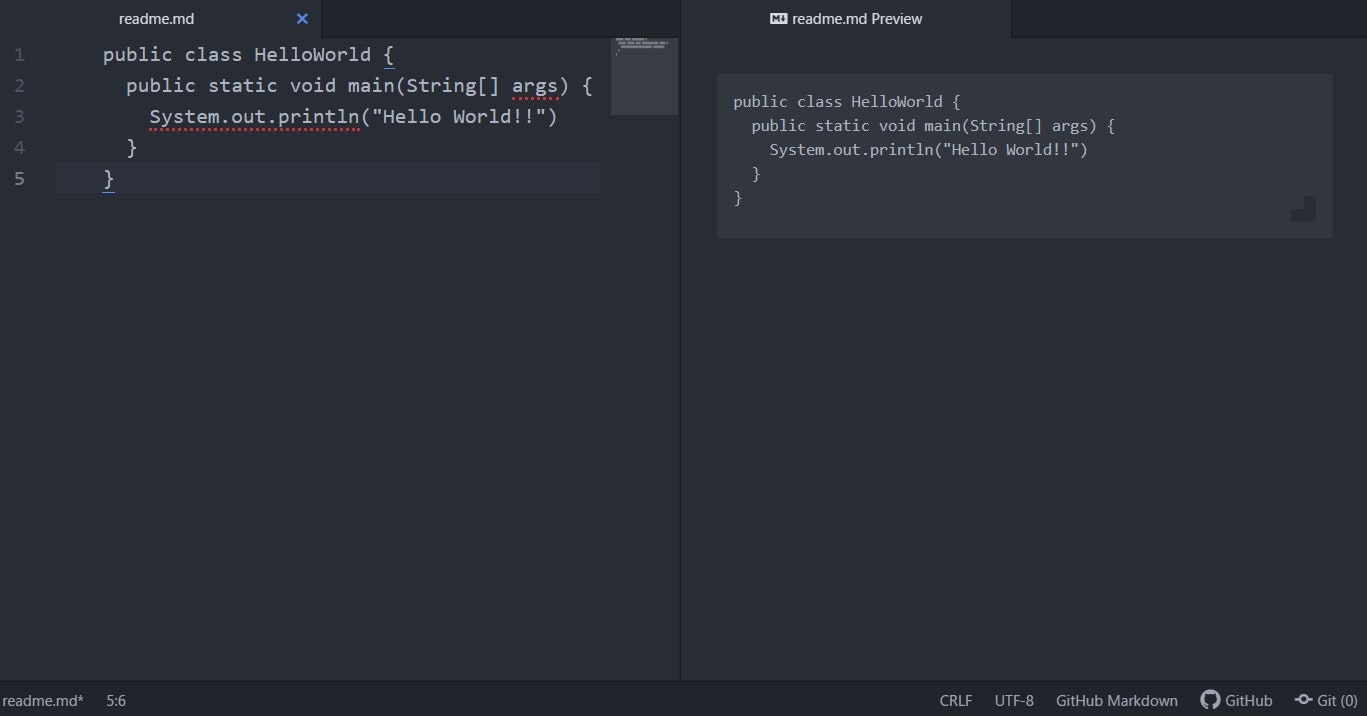The width and height of the screenshot is (1367, 716).
Task: Click the closing brace on editor line 5
Action: 109,179
